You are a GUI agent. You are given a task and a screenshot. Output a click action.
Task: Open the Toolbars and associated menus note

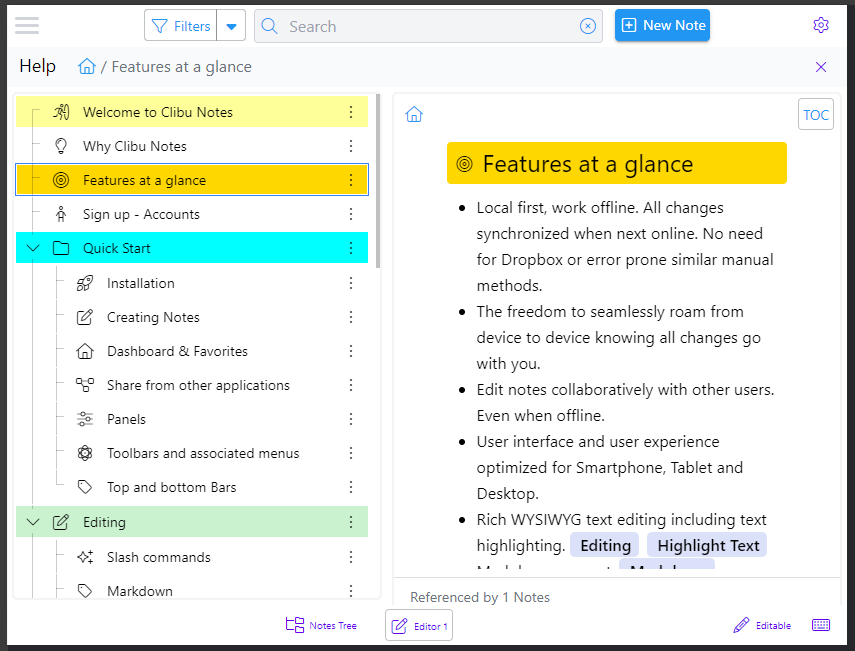(203, 453)
